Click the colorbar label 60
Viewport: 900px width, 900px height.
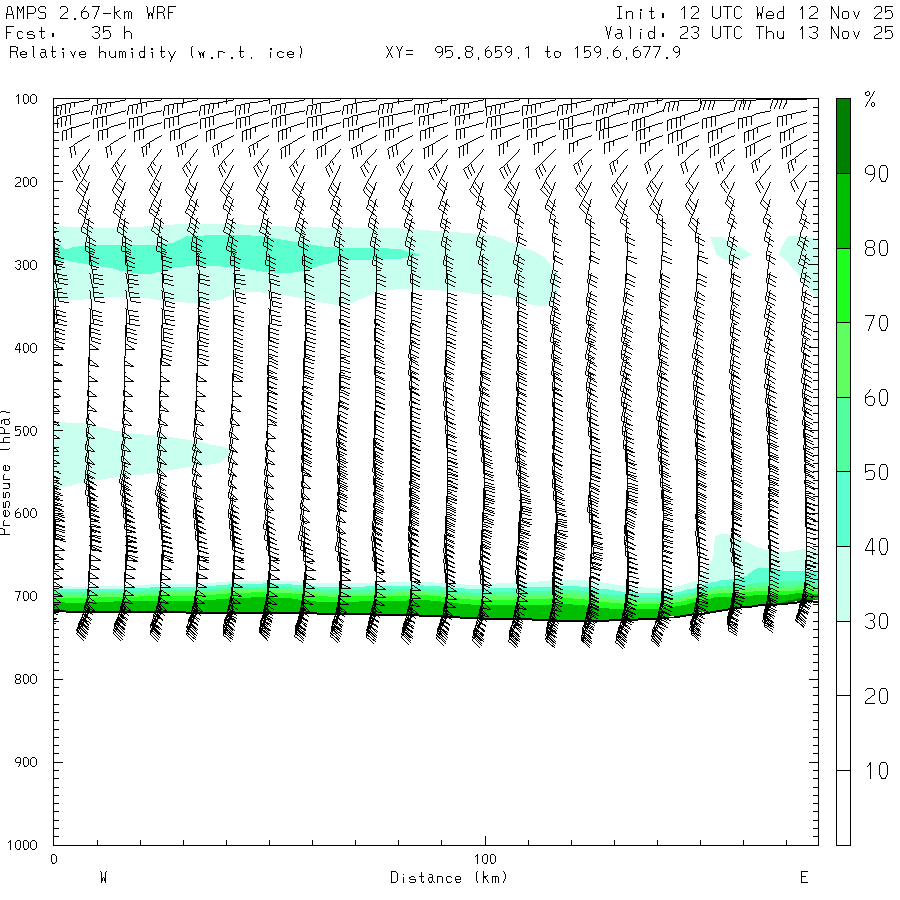876,398
